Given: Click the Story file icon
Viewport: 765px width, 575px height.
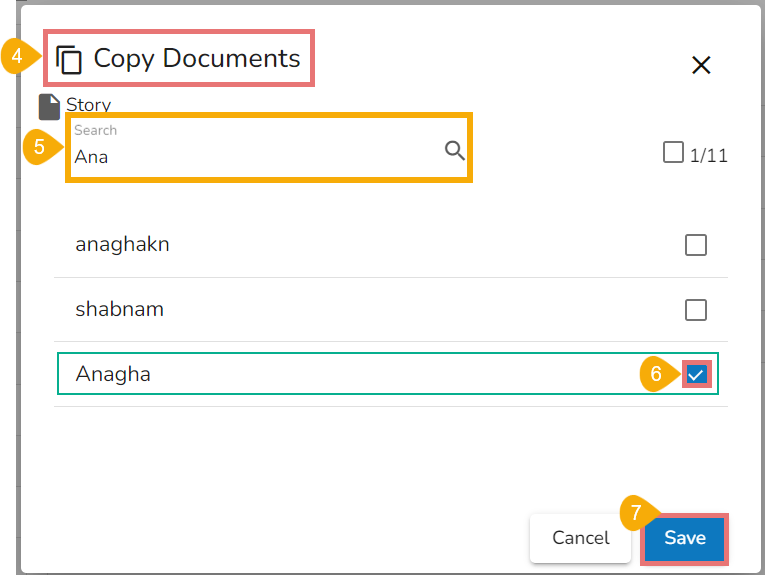Looking at the screenshot, I should point(49,107).
